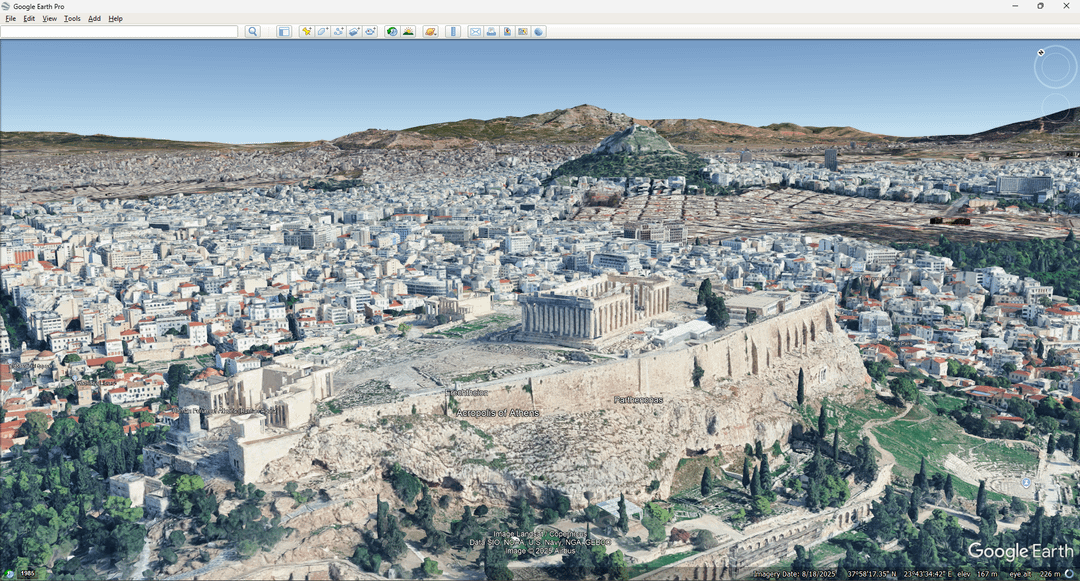Select the Add Path tool
The height and width of the screenshot is (581, 1080).
[x=338, y=32]
